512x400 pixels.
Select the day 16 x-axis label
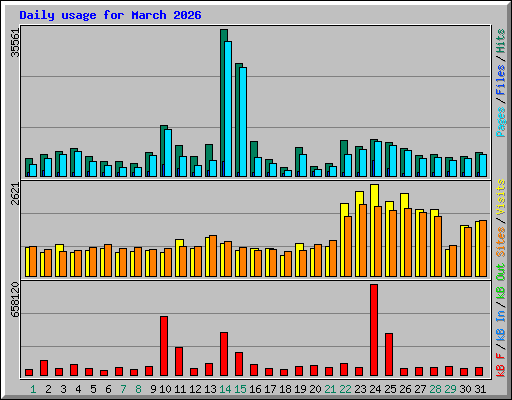click(x=255, y=389)
